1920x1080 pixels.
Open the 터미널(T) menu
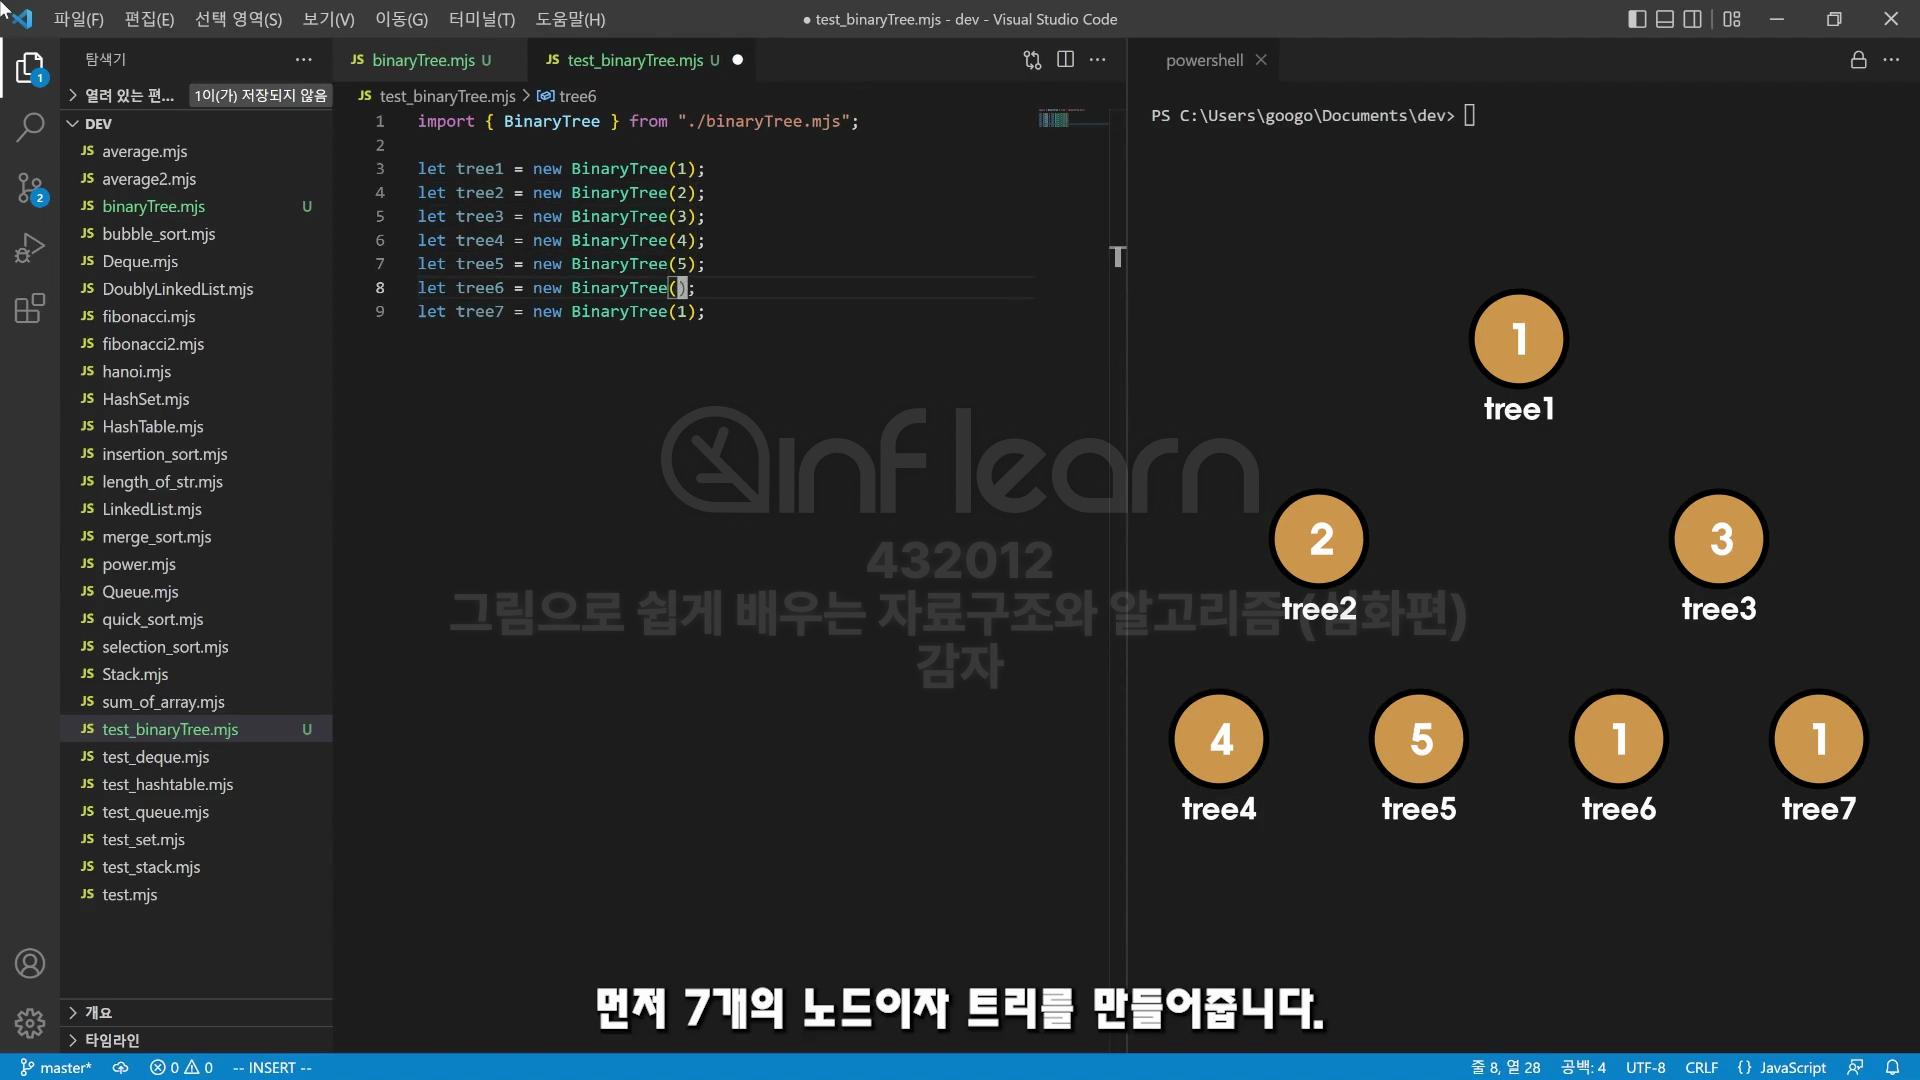(481, 19)
